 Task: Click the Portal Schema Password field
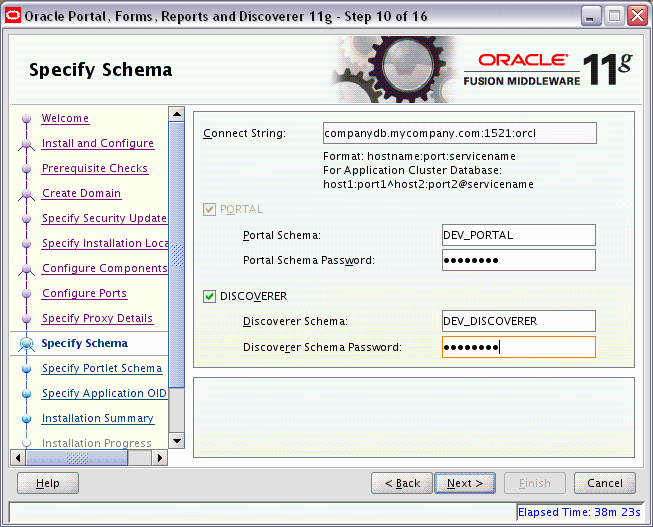coord(519,260)
